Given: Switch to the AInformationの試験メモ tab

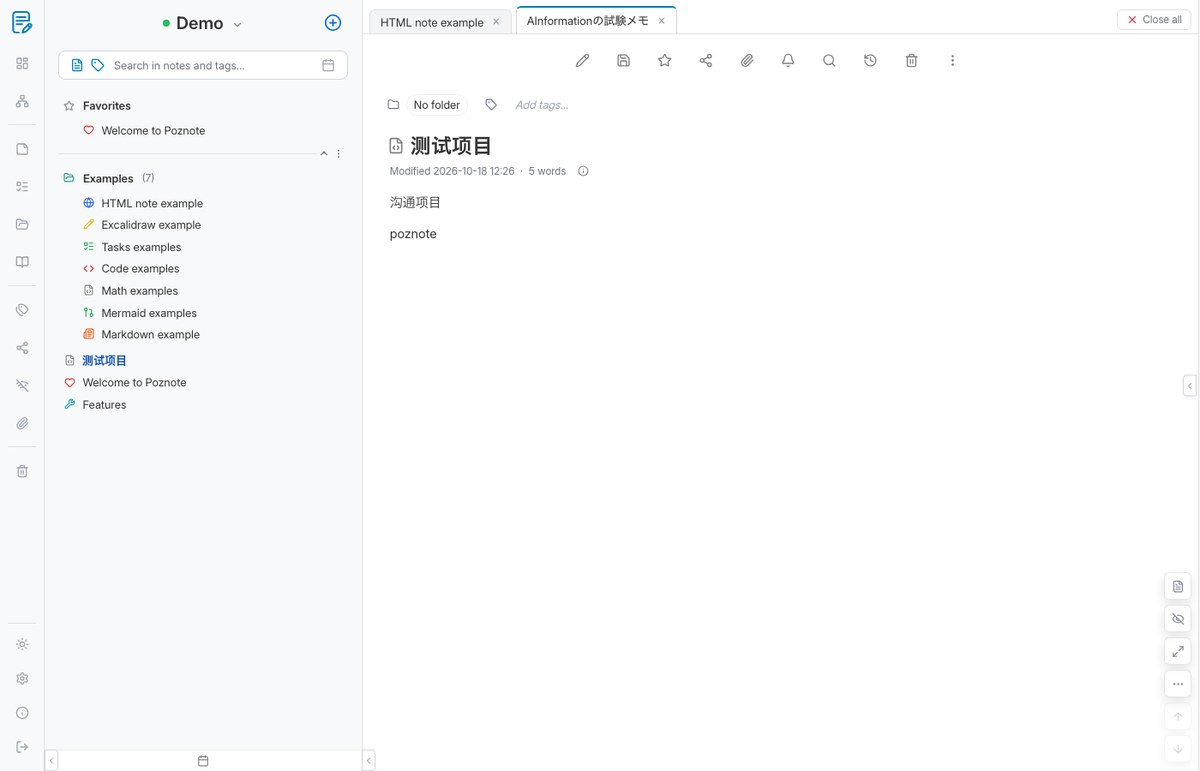Looking at the screenshot, I should (588, 21).
